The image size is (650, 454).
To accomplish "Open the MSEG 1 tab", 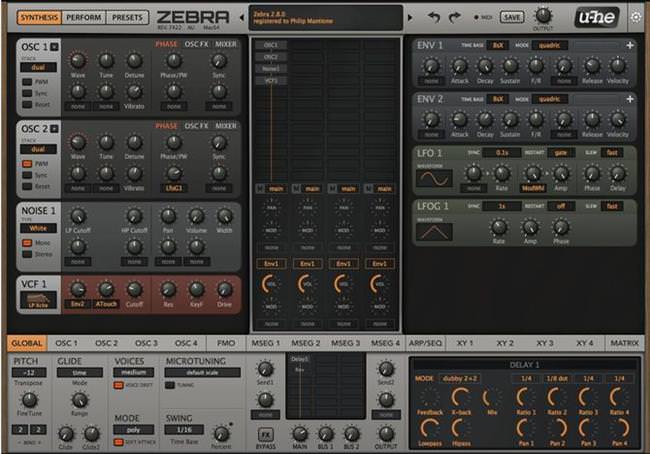I will click(266, 343).
